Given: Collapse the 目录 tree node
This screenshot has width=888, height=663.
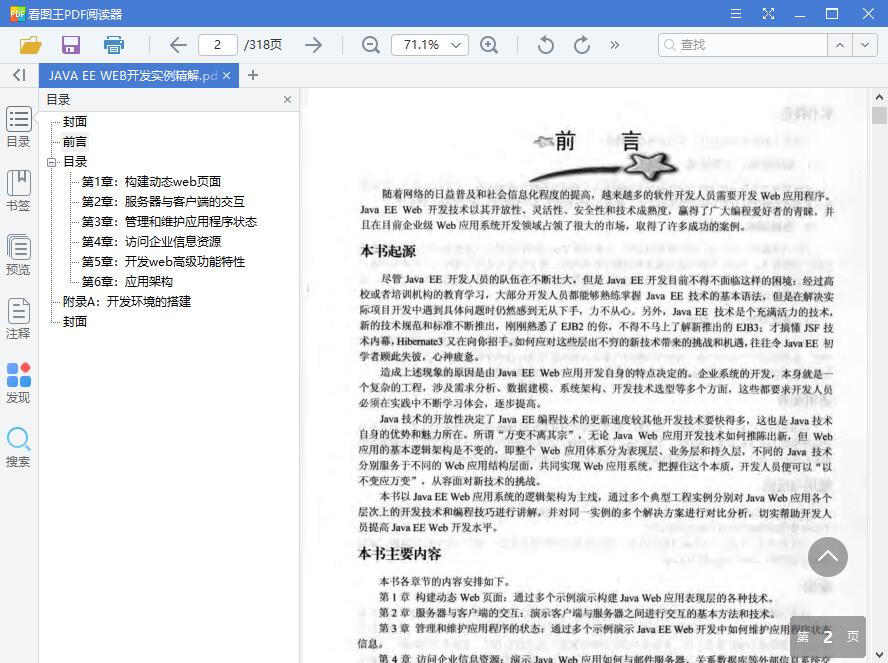Looking at the screenshot, I should 52,162.
